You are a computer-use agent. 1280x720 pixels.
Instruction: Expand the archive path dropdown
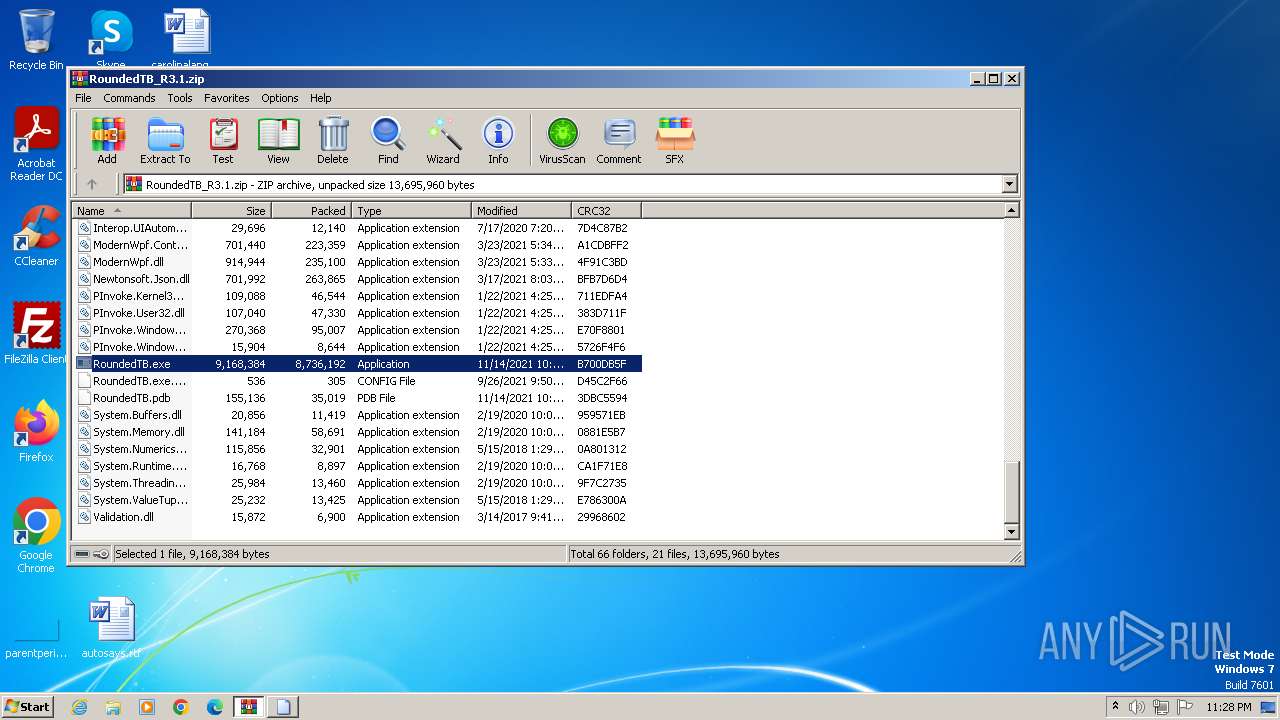(x=1009, y=184)
